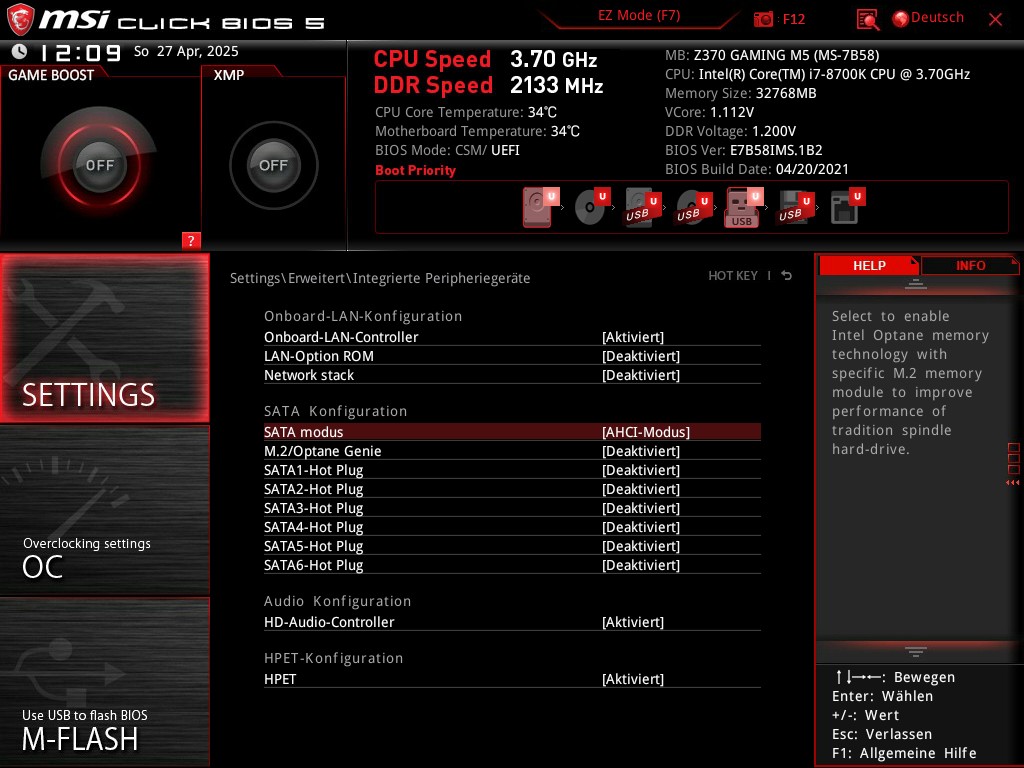This screenshot has height=768, width=1024.
Task: Click the magnifier search icon
Action: [x=866, y=18]
